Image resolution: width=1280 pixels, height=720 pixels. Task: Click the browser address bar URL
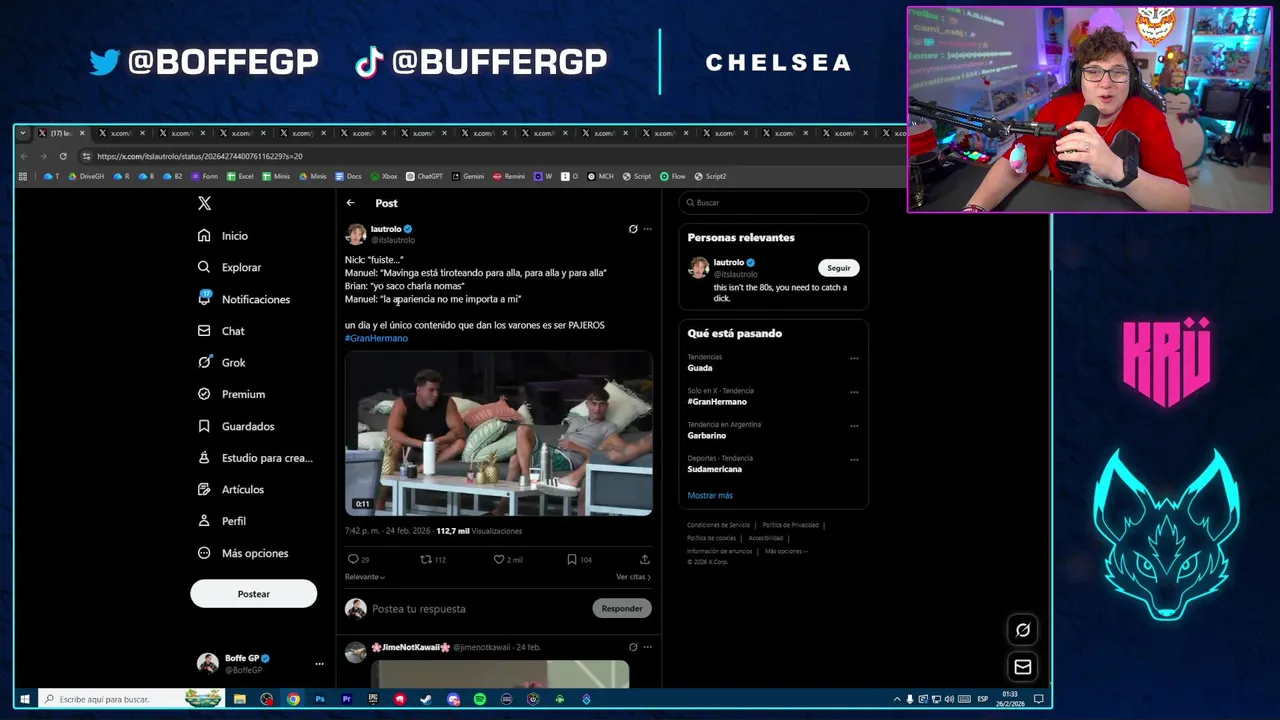[x=199, y=156]
